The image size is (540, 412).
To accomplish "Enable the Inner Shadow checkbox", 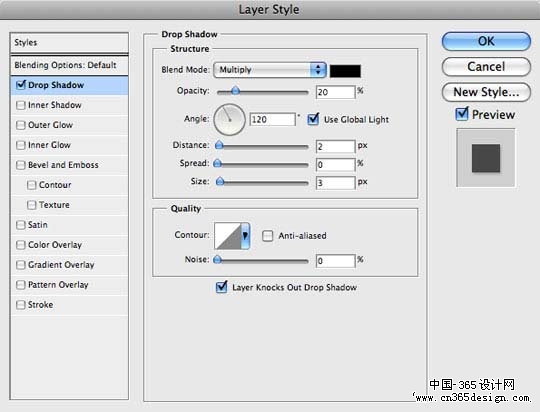I will (x=21, y=105).
